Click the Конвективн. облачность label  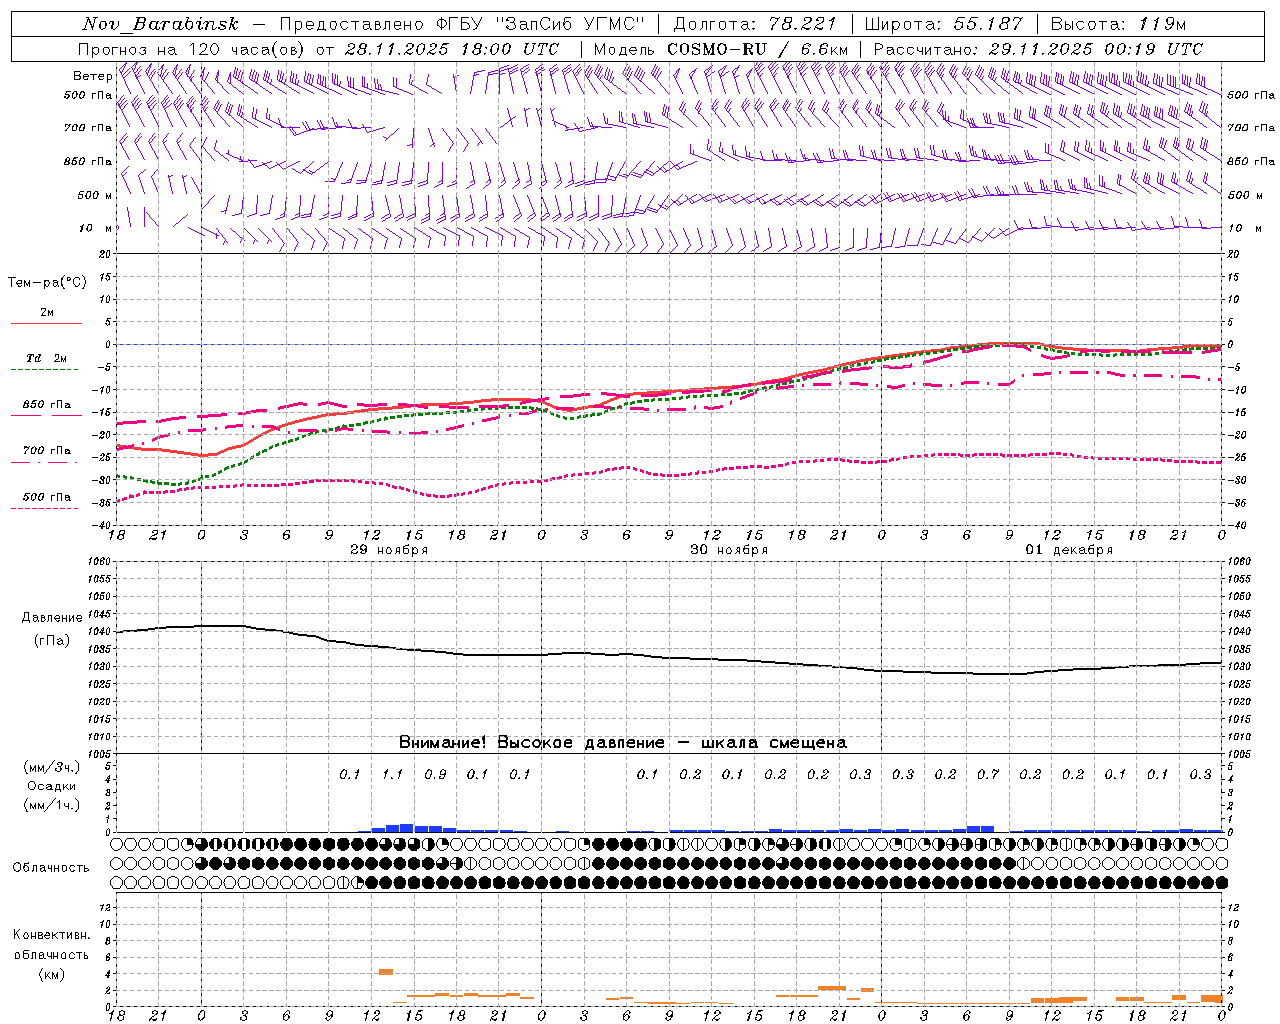pos(52,944)
